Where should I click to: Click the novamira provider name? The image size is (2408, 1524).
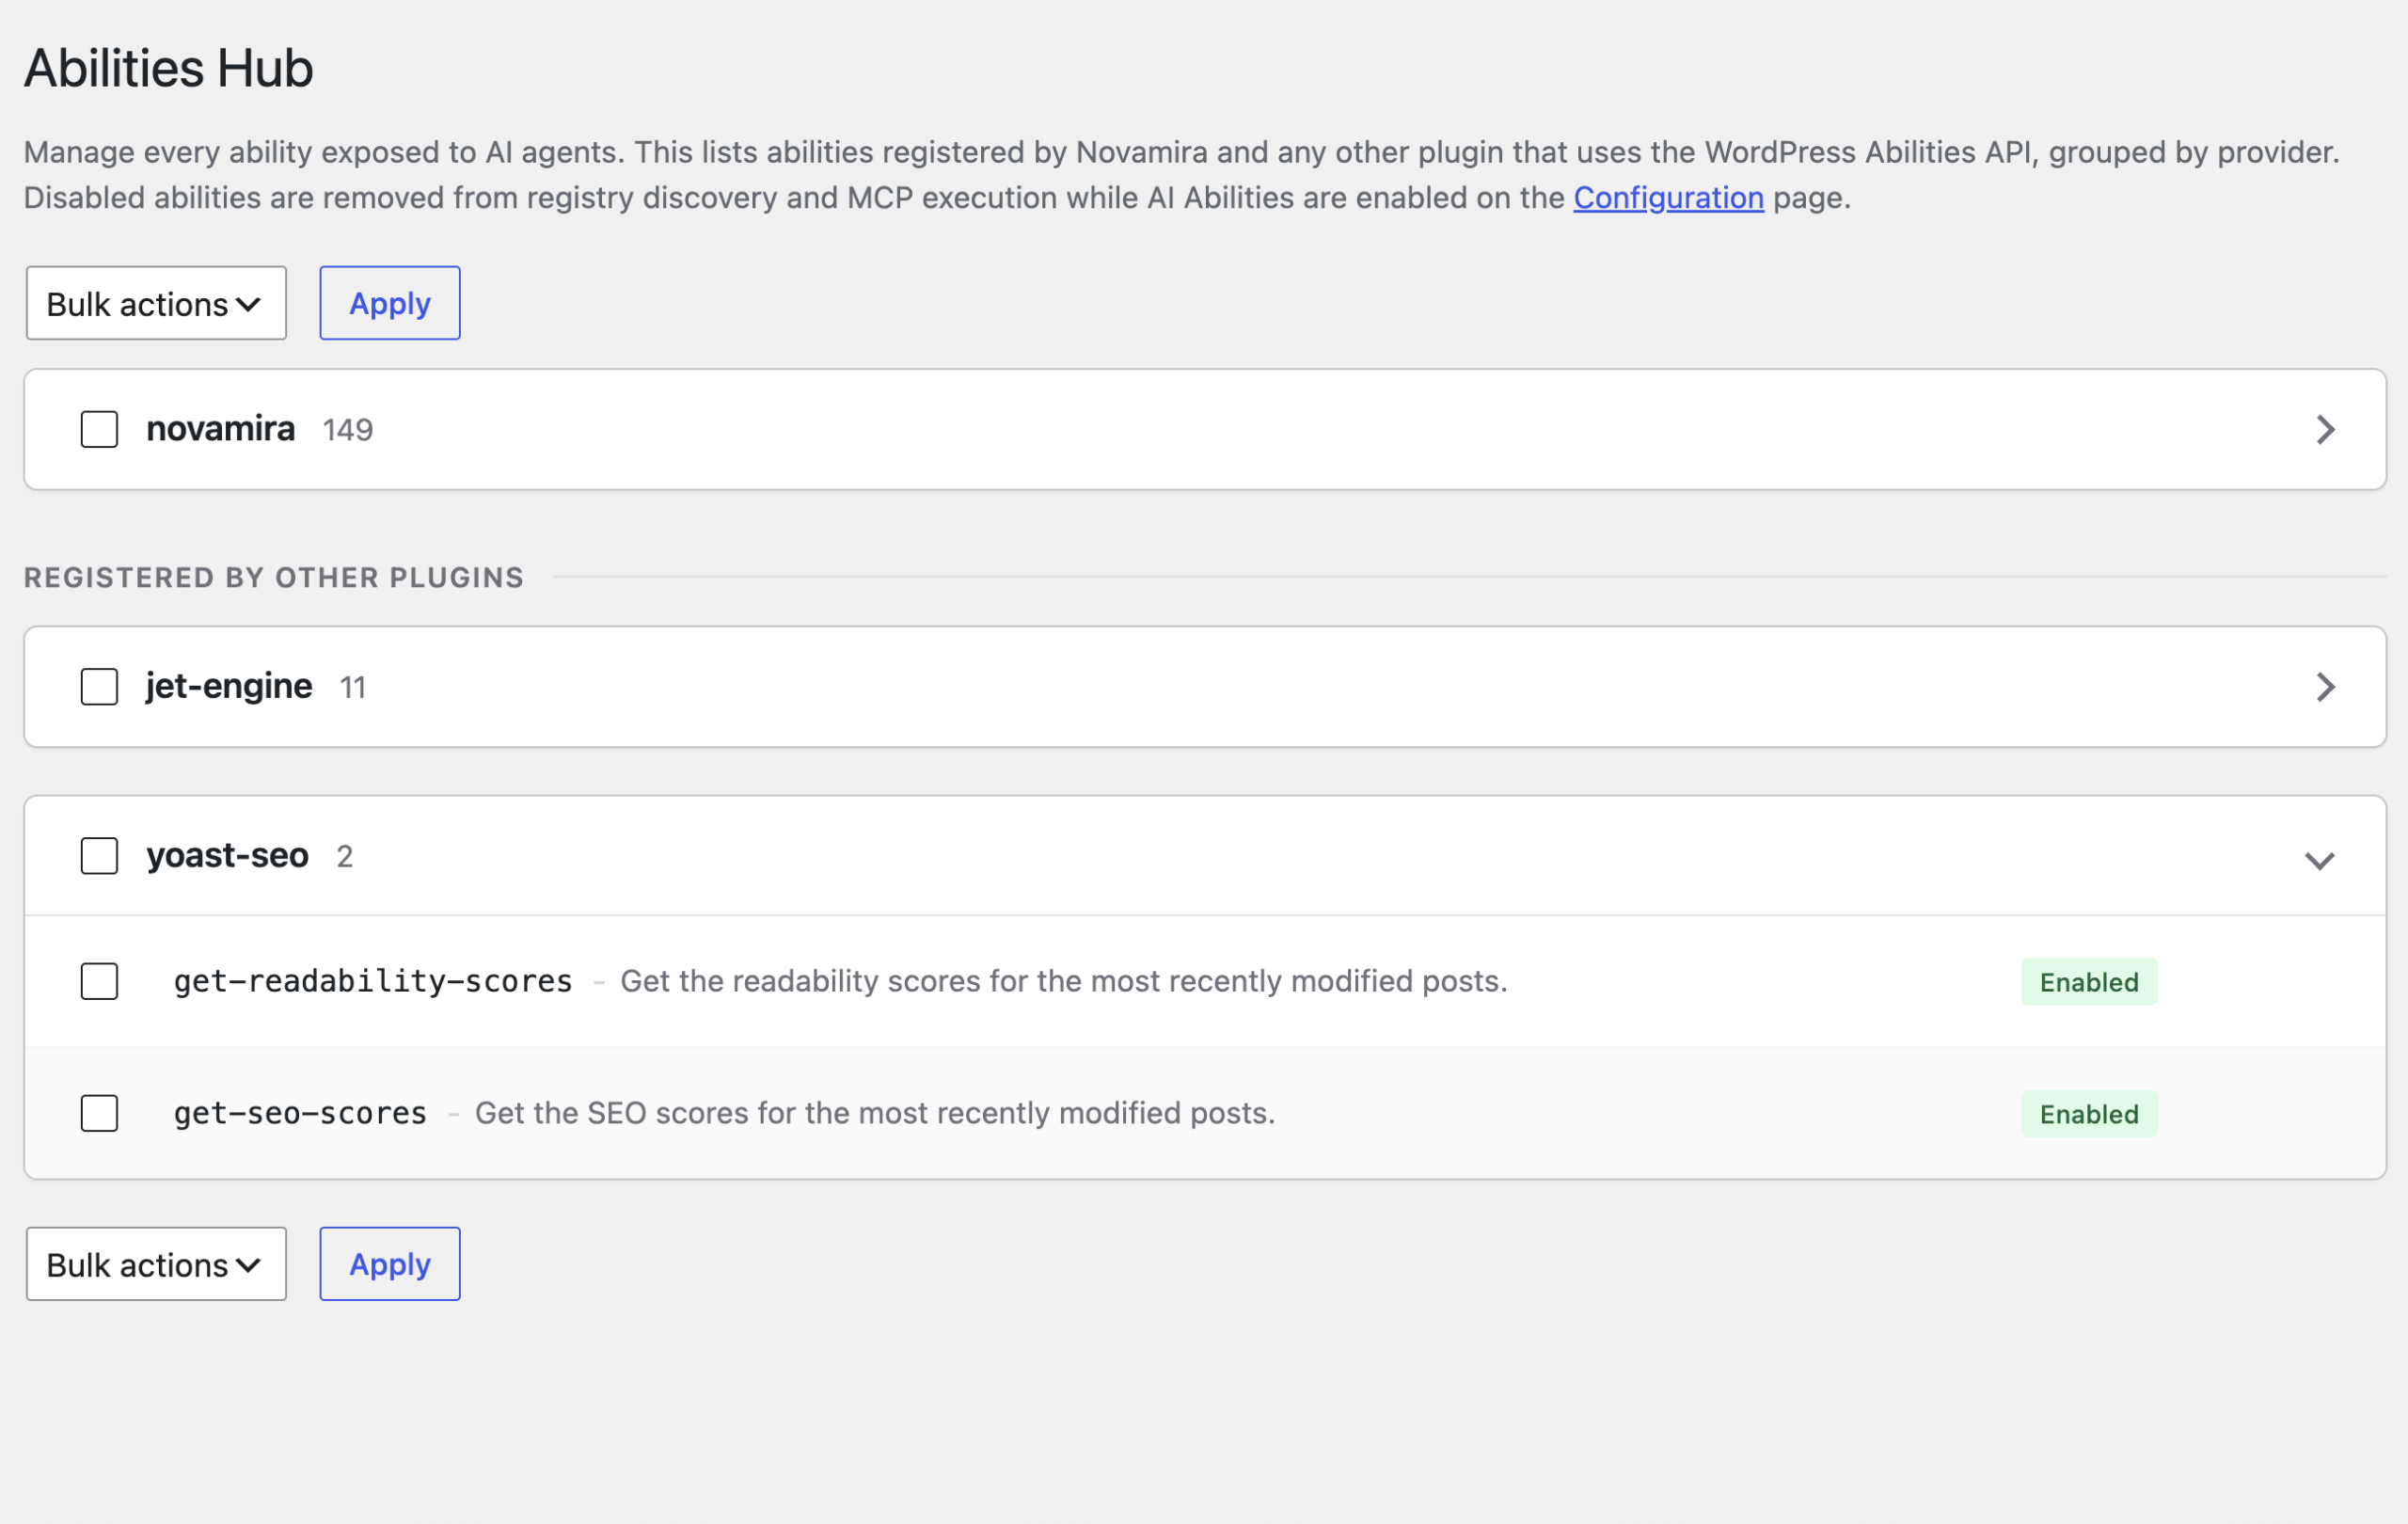[221, 429]
